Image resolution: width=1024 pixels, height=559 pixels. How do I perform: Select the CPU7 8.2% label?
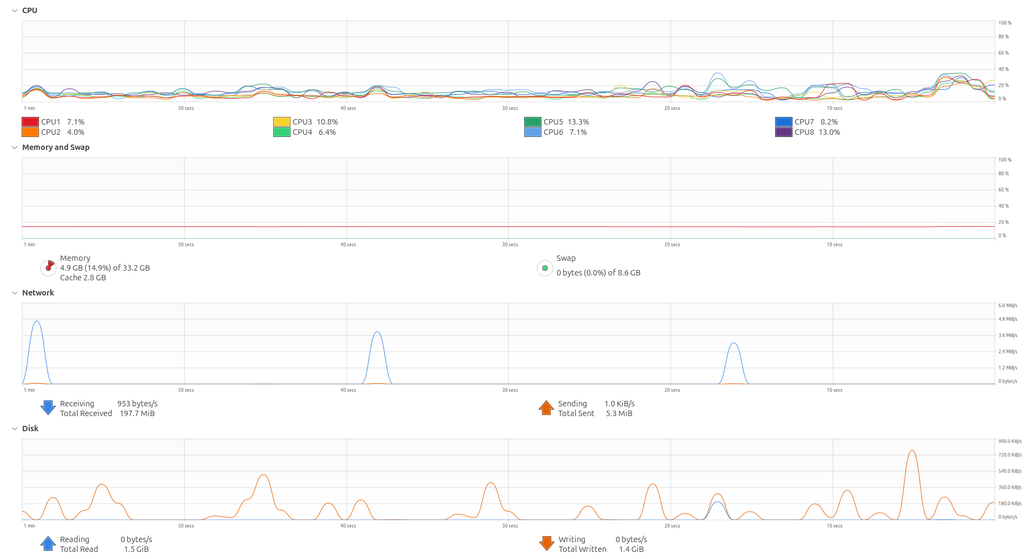(x=816, y=122)
